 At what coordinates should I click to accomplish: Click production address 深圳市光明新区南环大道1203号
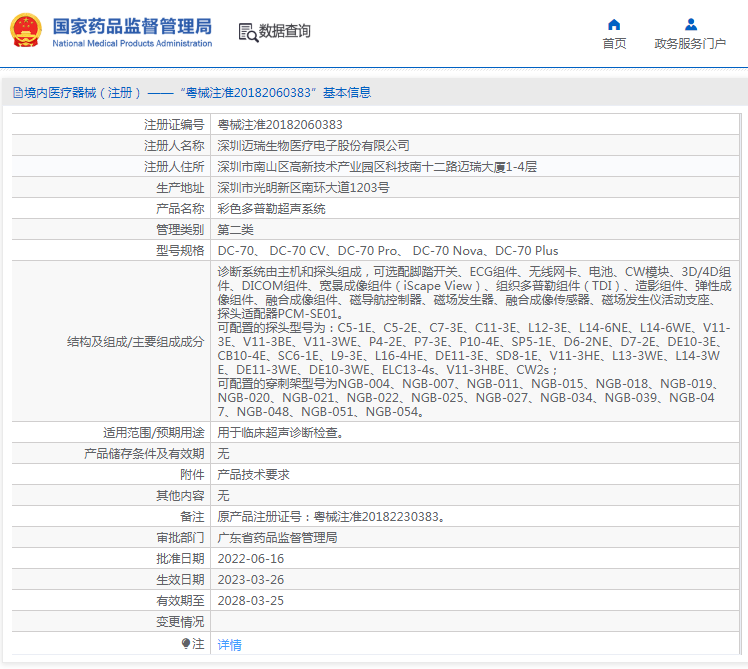[303, 188]
